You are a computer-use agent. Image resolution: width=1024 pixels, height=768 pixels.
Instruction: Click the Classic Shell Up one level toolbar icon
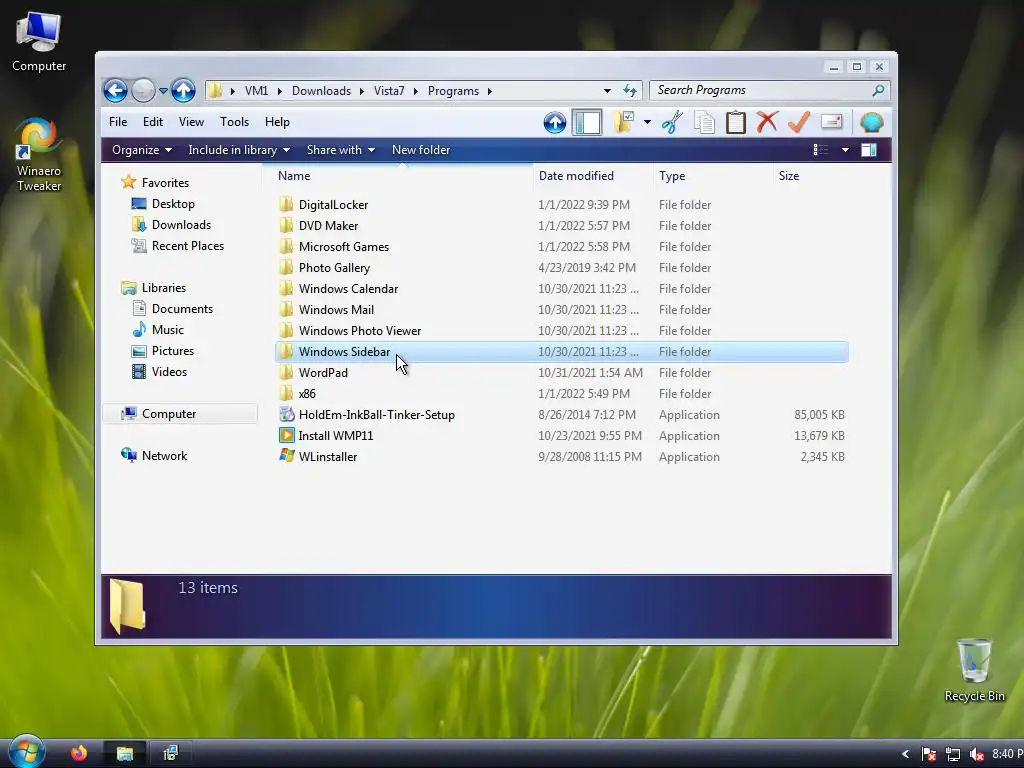click(554, 122)
